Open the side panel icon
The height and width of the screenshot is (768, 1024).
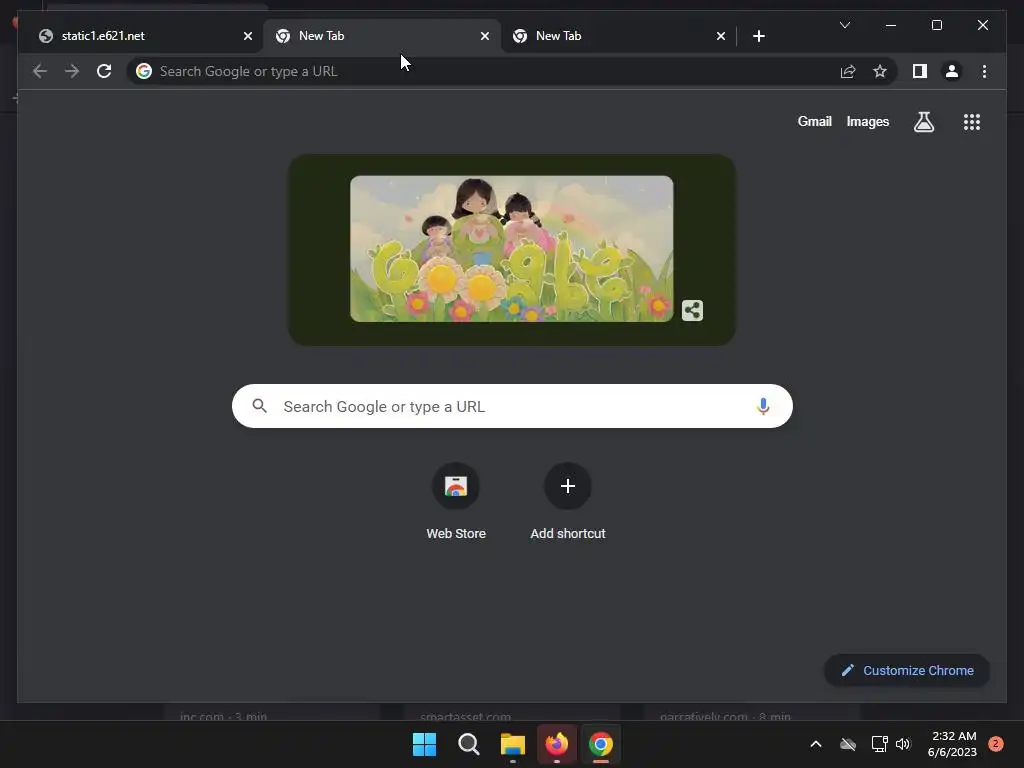(920, 71)
